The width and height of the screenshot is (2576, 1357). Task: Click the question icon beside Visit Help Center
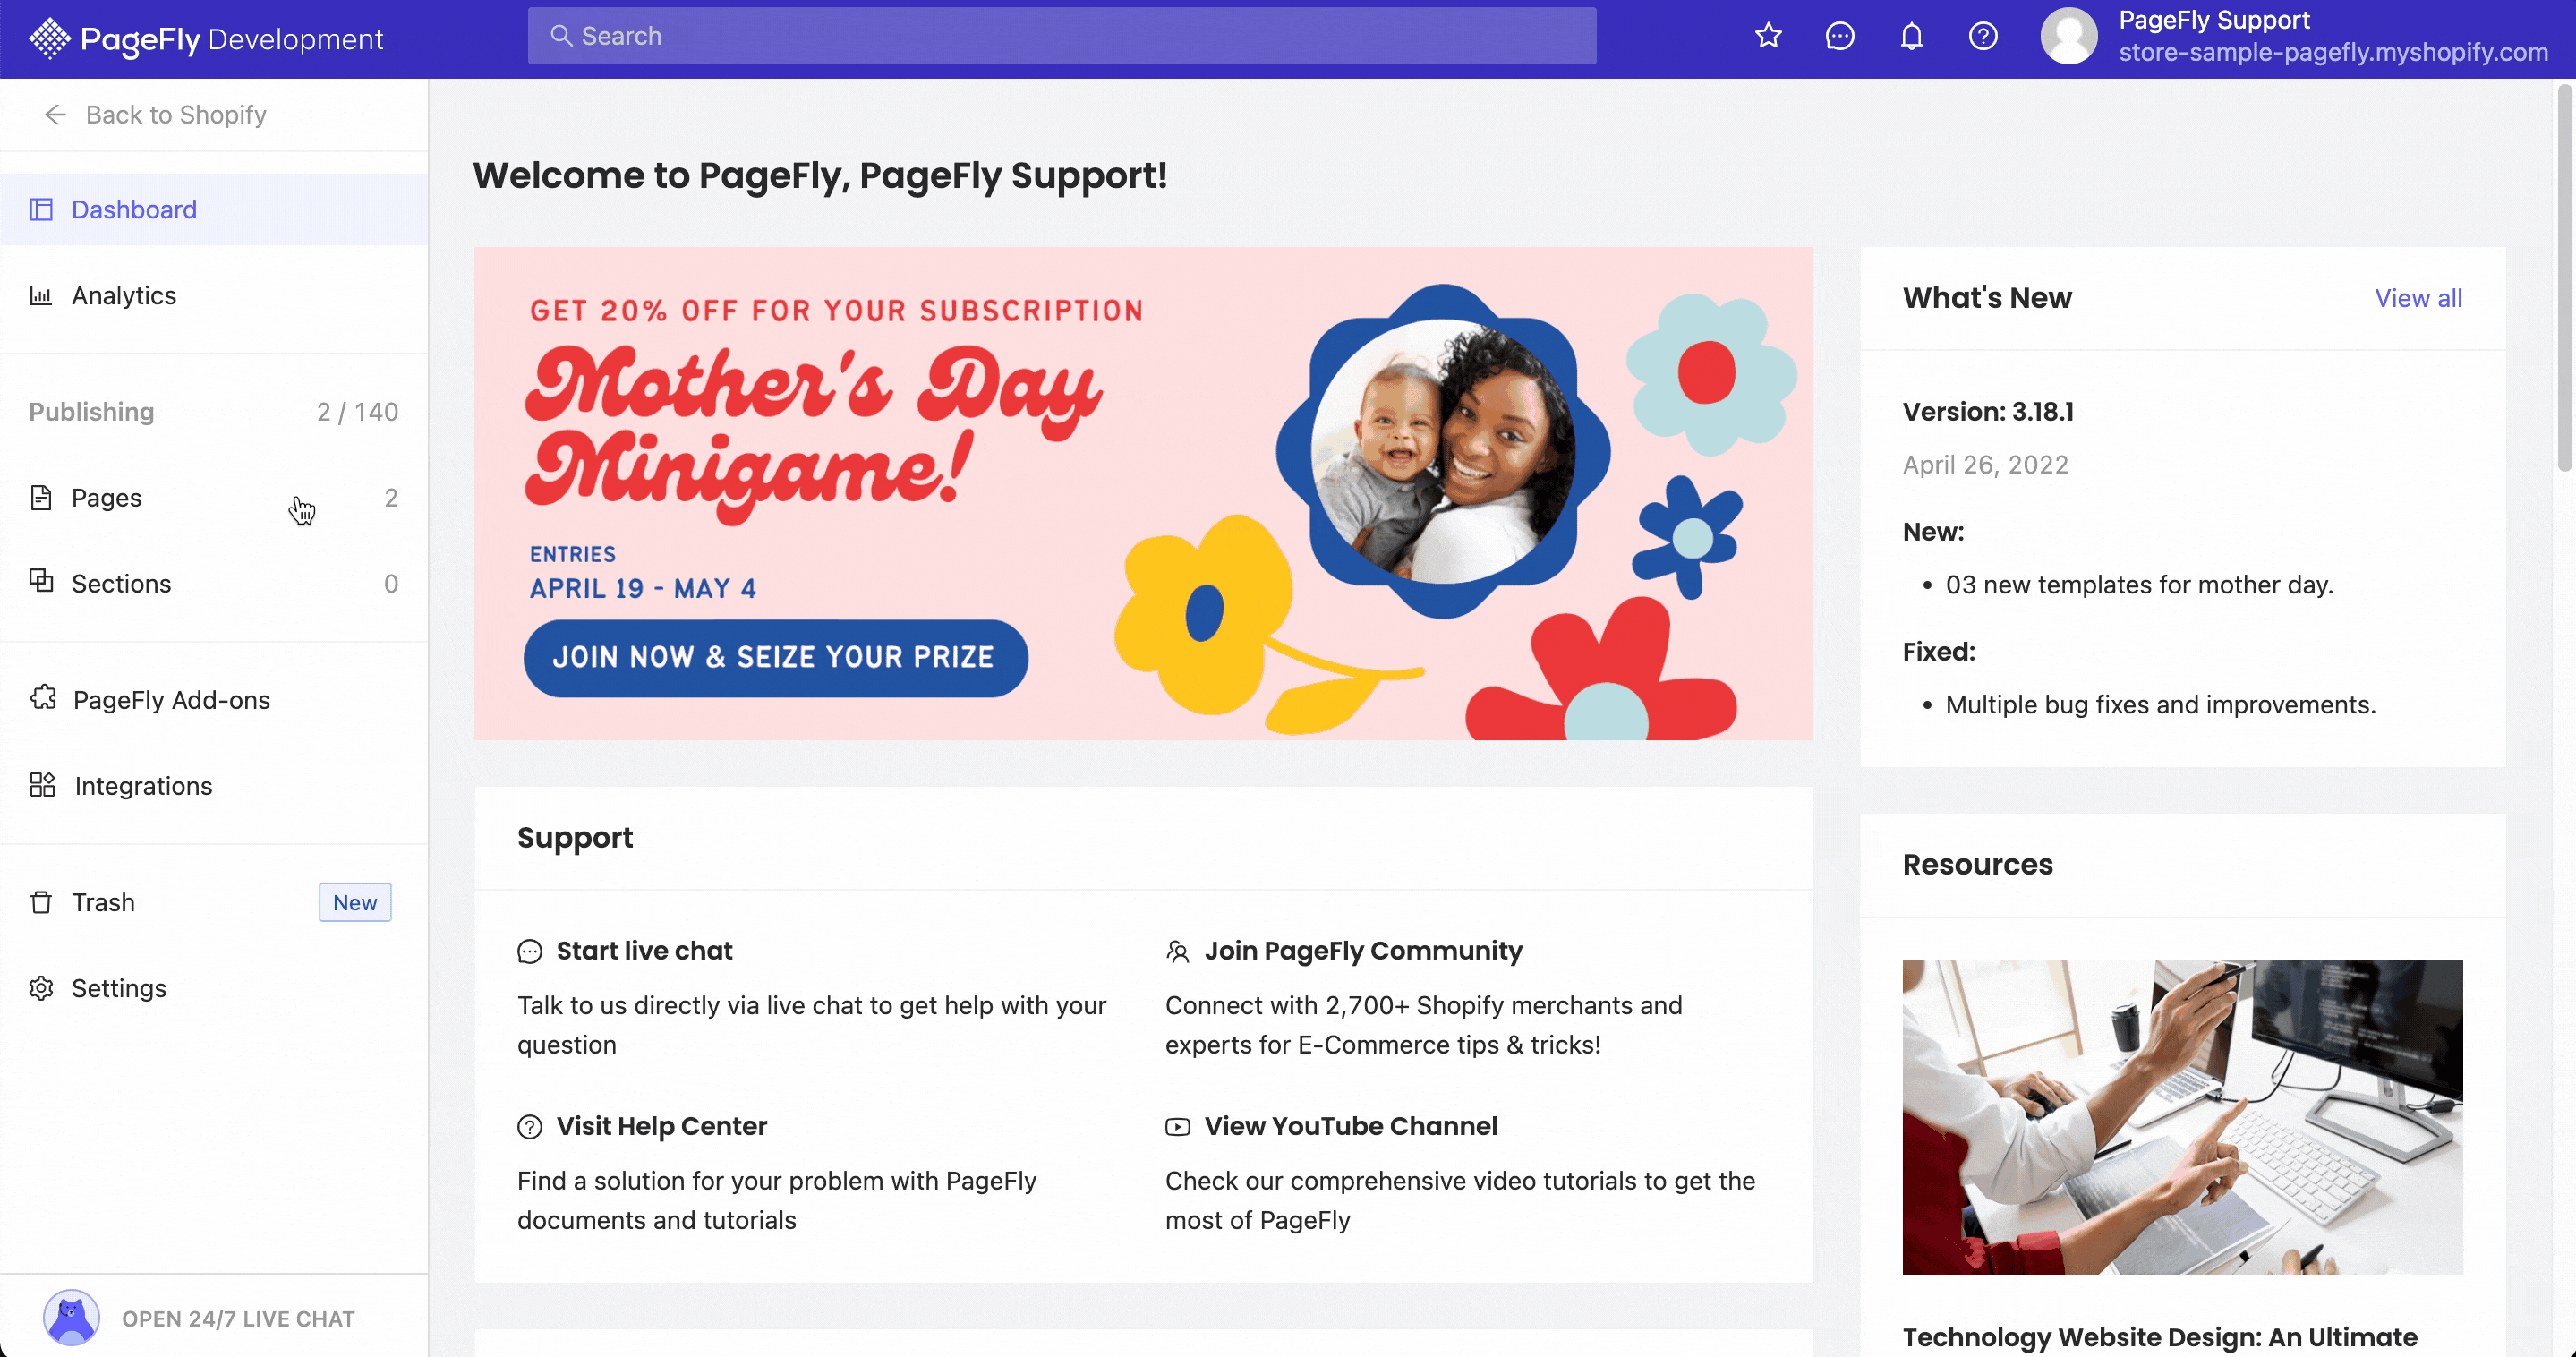(x=529, y=1127)
